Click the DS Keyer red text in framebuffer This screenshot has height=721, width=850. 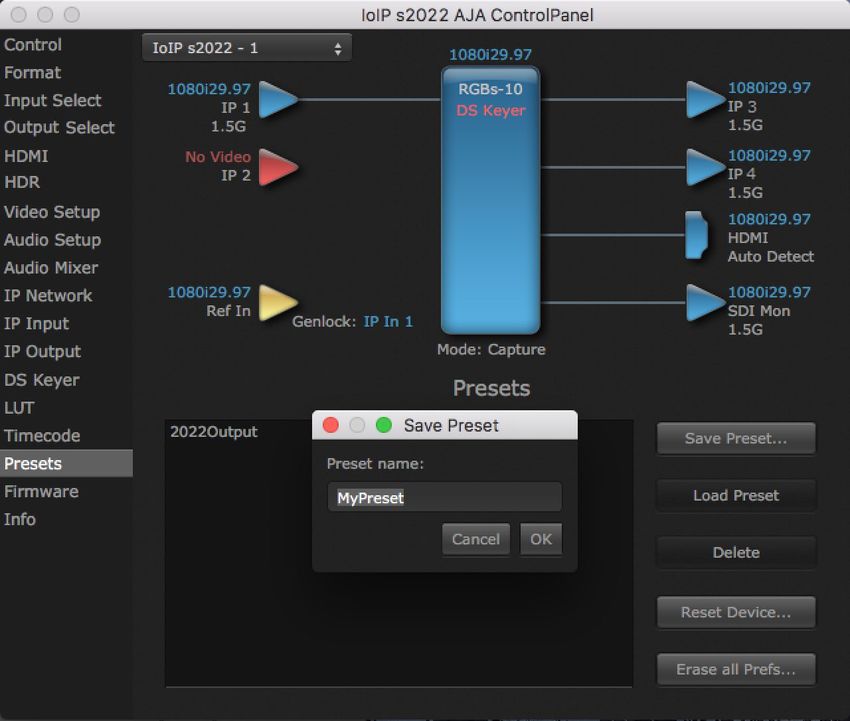[491, 111]
